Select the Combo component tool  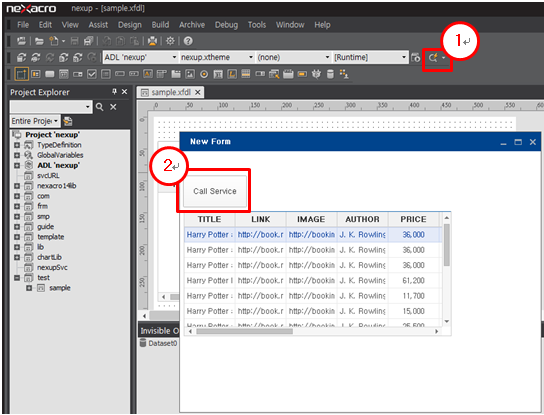pos(78,74)
